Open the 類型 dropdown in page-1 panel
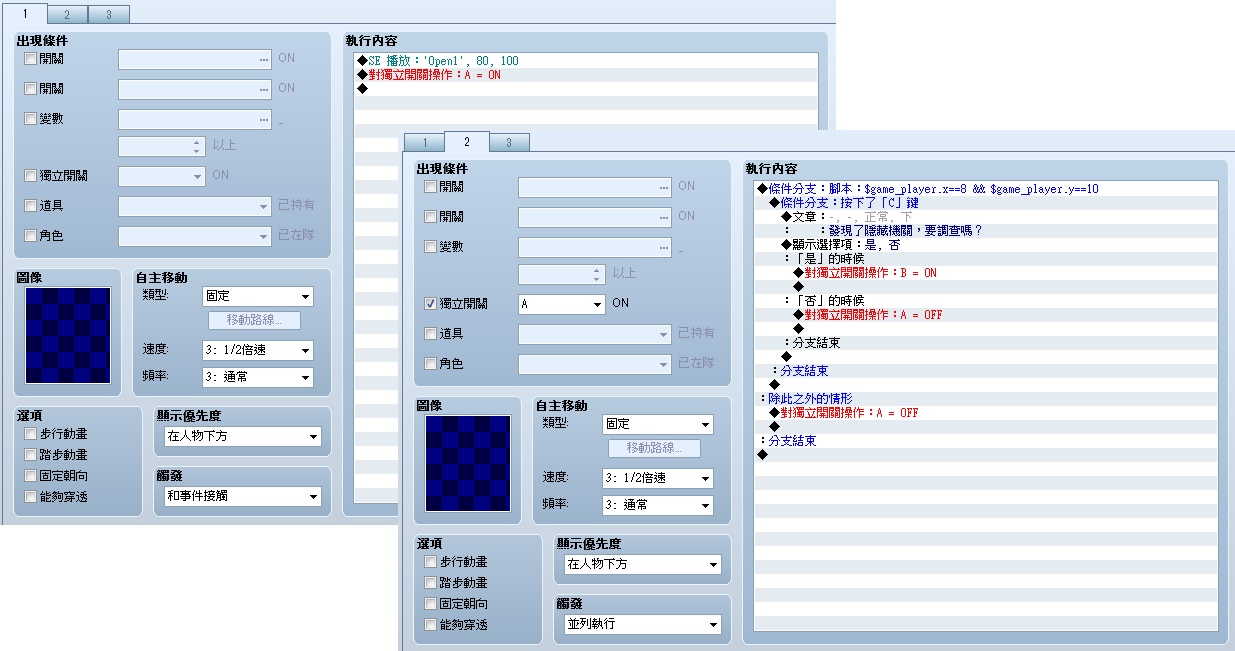The width and height of the screenshot is (1235, 651). point(258,297)
